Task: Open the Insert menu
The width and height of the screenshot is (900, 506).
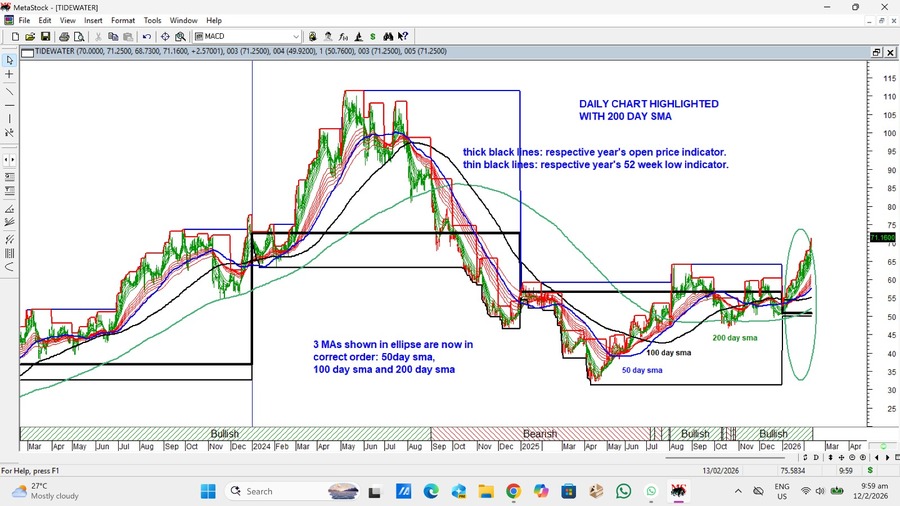Action: point(93,20)
